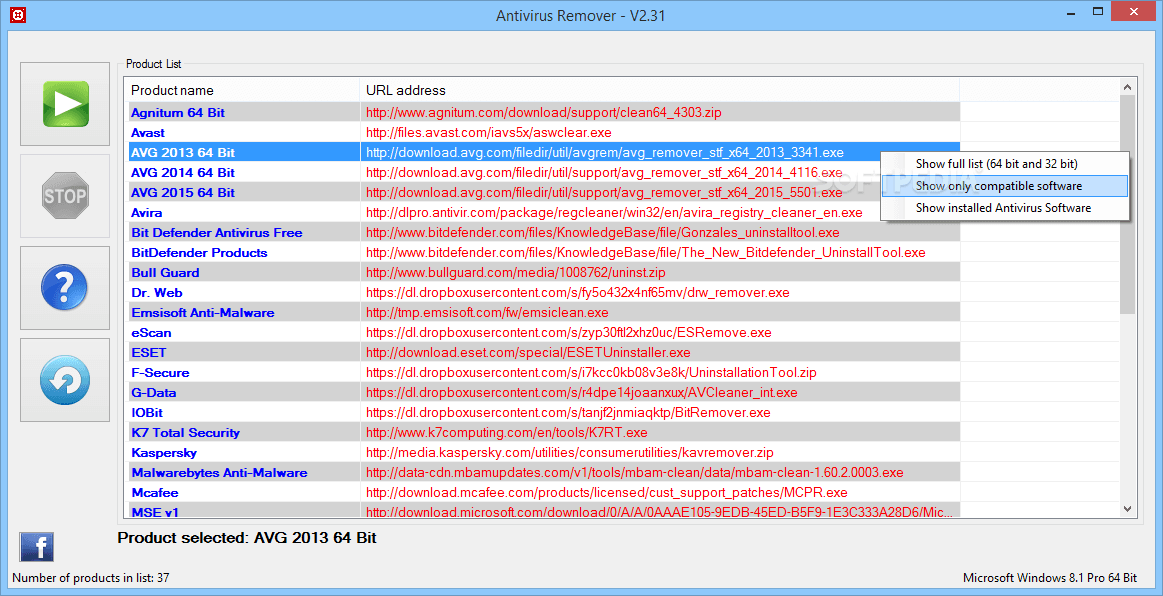This screenshot has height=596, width=1163.
Task: Click the URL address column header
Action: coord(405,90)
